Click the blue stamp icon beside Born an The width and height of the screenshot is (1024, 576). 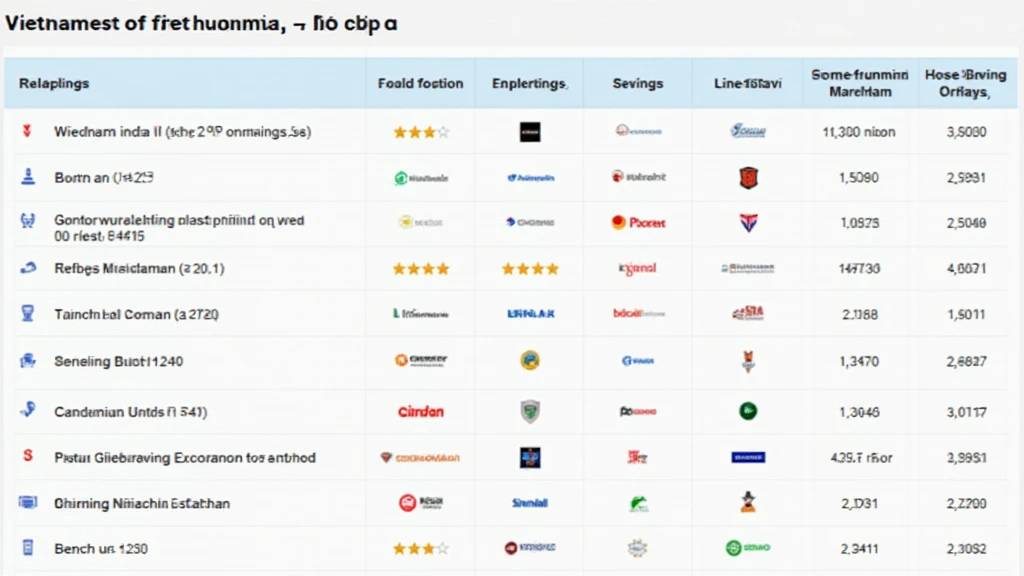coord(28,176)
